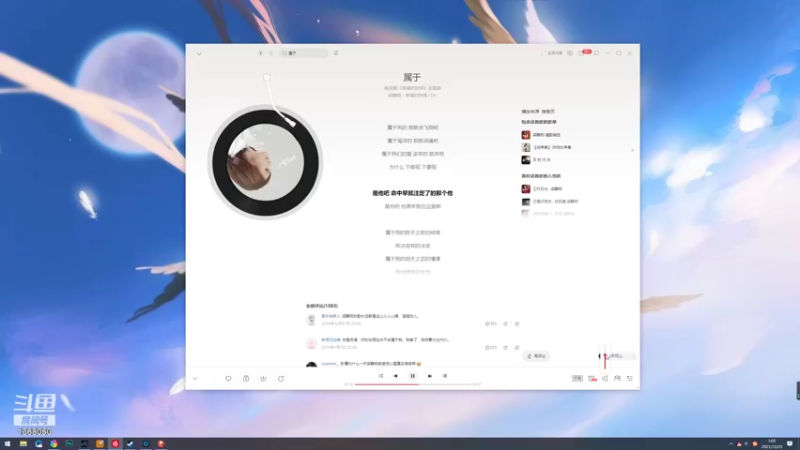Open the messages icon with red badge
Screen dimensions: 800x450
pyautogui.click(x=583, y=53)
